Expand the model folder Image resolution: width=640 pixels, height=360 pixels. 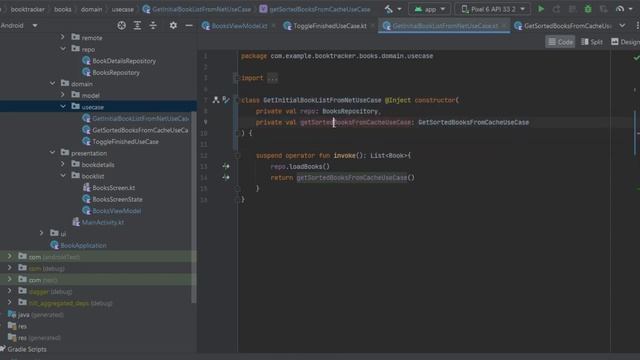(x=62, y=95)
